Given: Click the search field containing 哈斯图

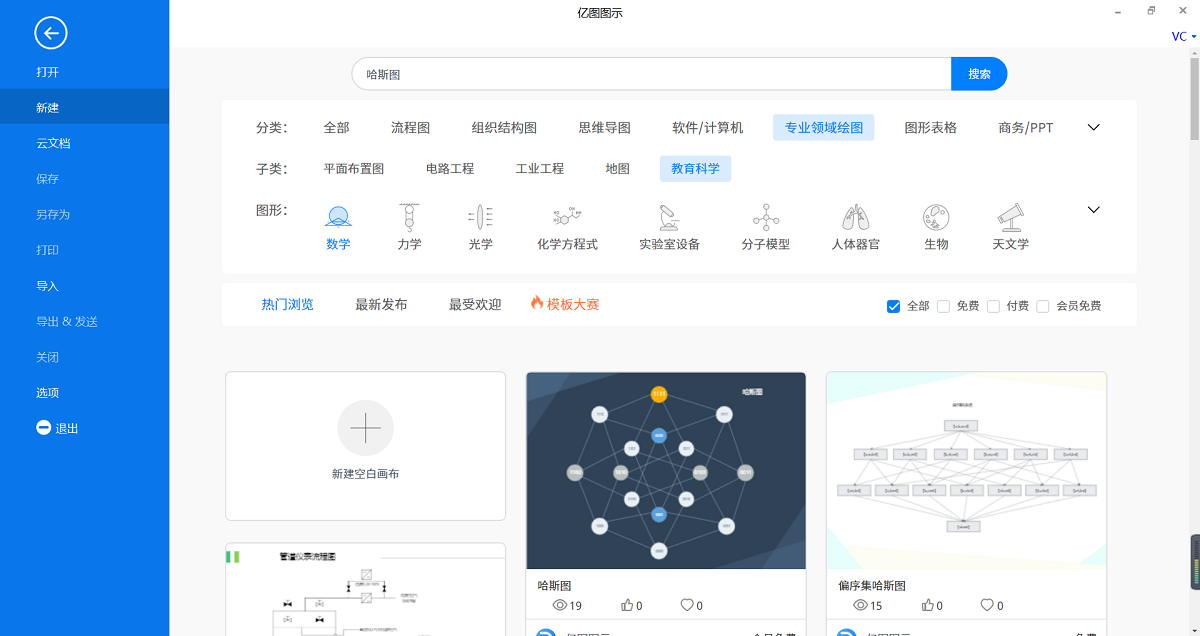Looking at the screenshot, I should [x=651, y=74].
